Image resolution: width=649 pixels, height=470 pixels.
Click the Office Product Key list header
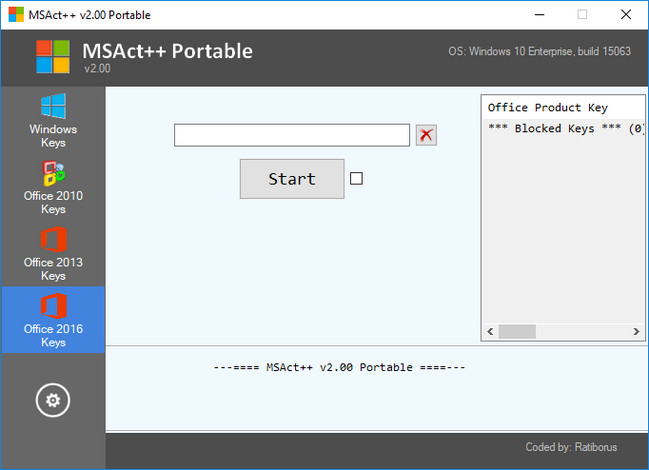(x=547, y=107)
